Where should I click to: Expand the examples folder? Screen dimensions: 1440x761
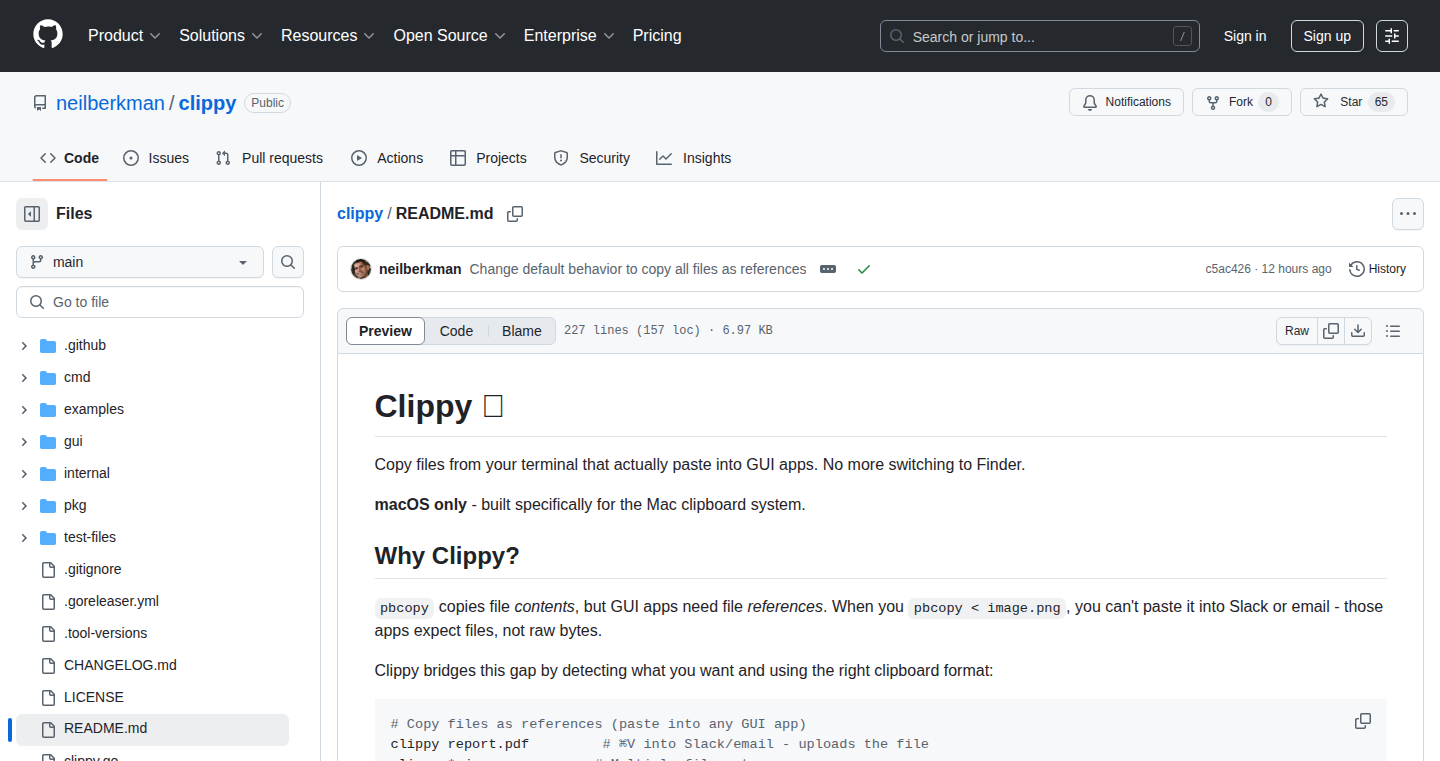[x=24, y=409]
